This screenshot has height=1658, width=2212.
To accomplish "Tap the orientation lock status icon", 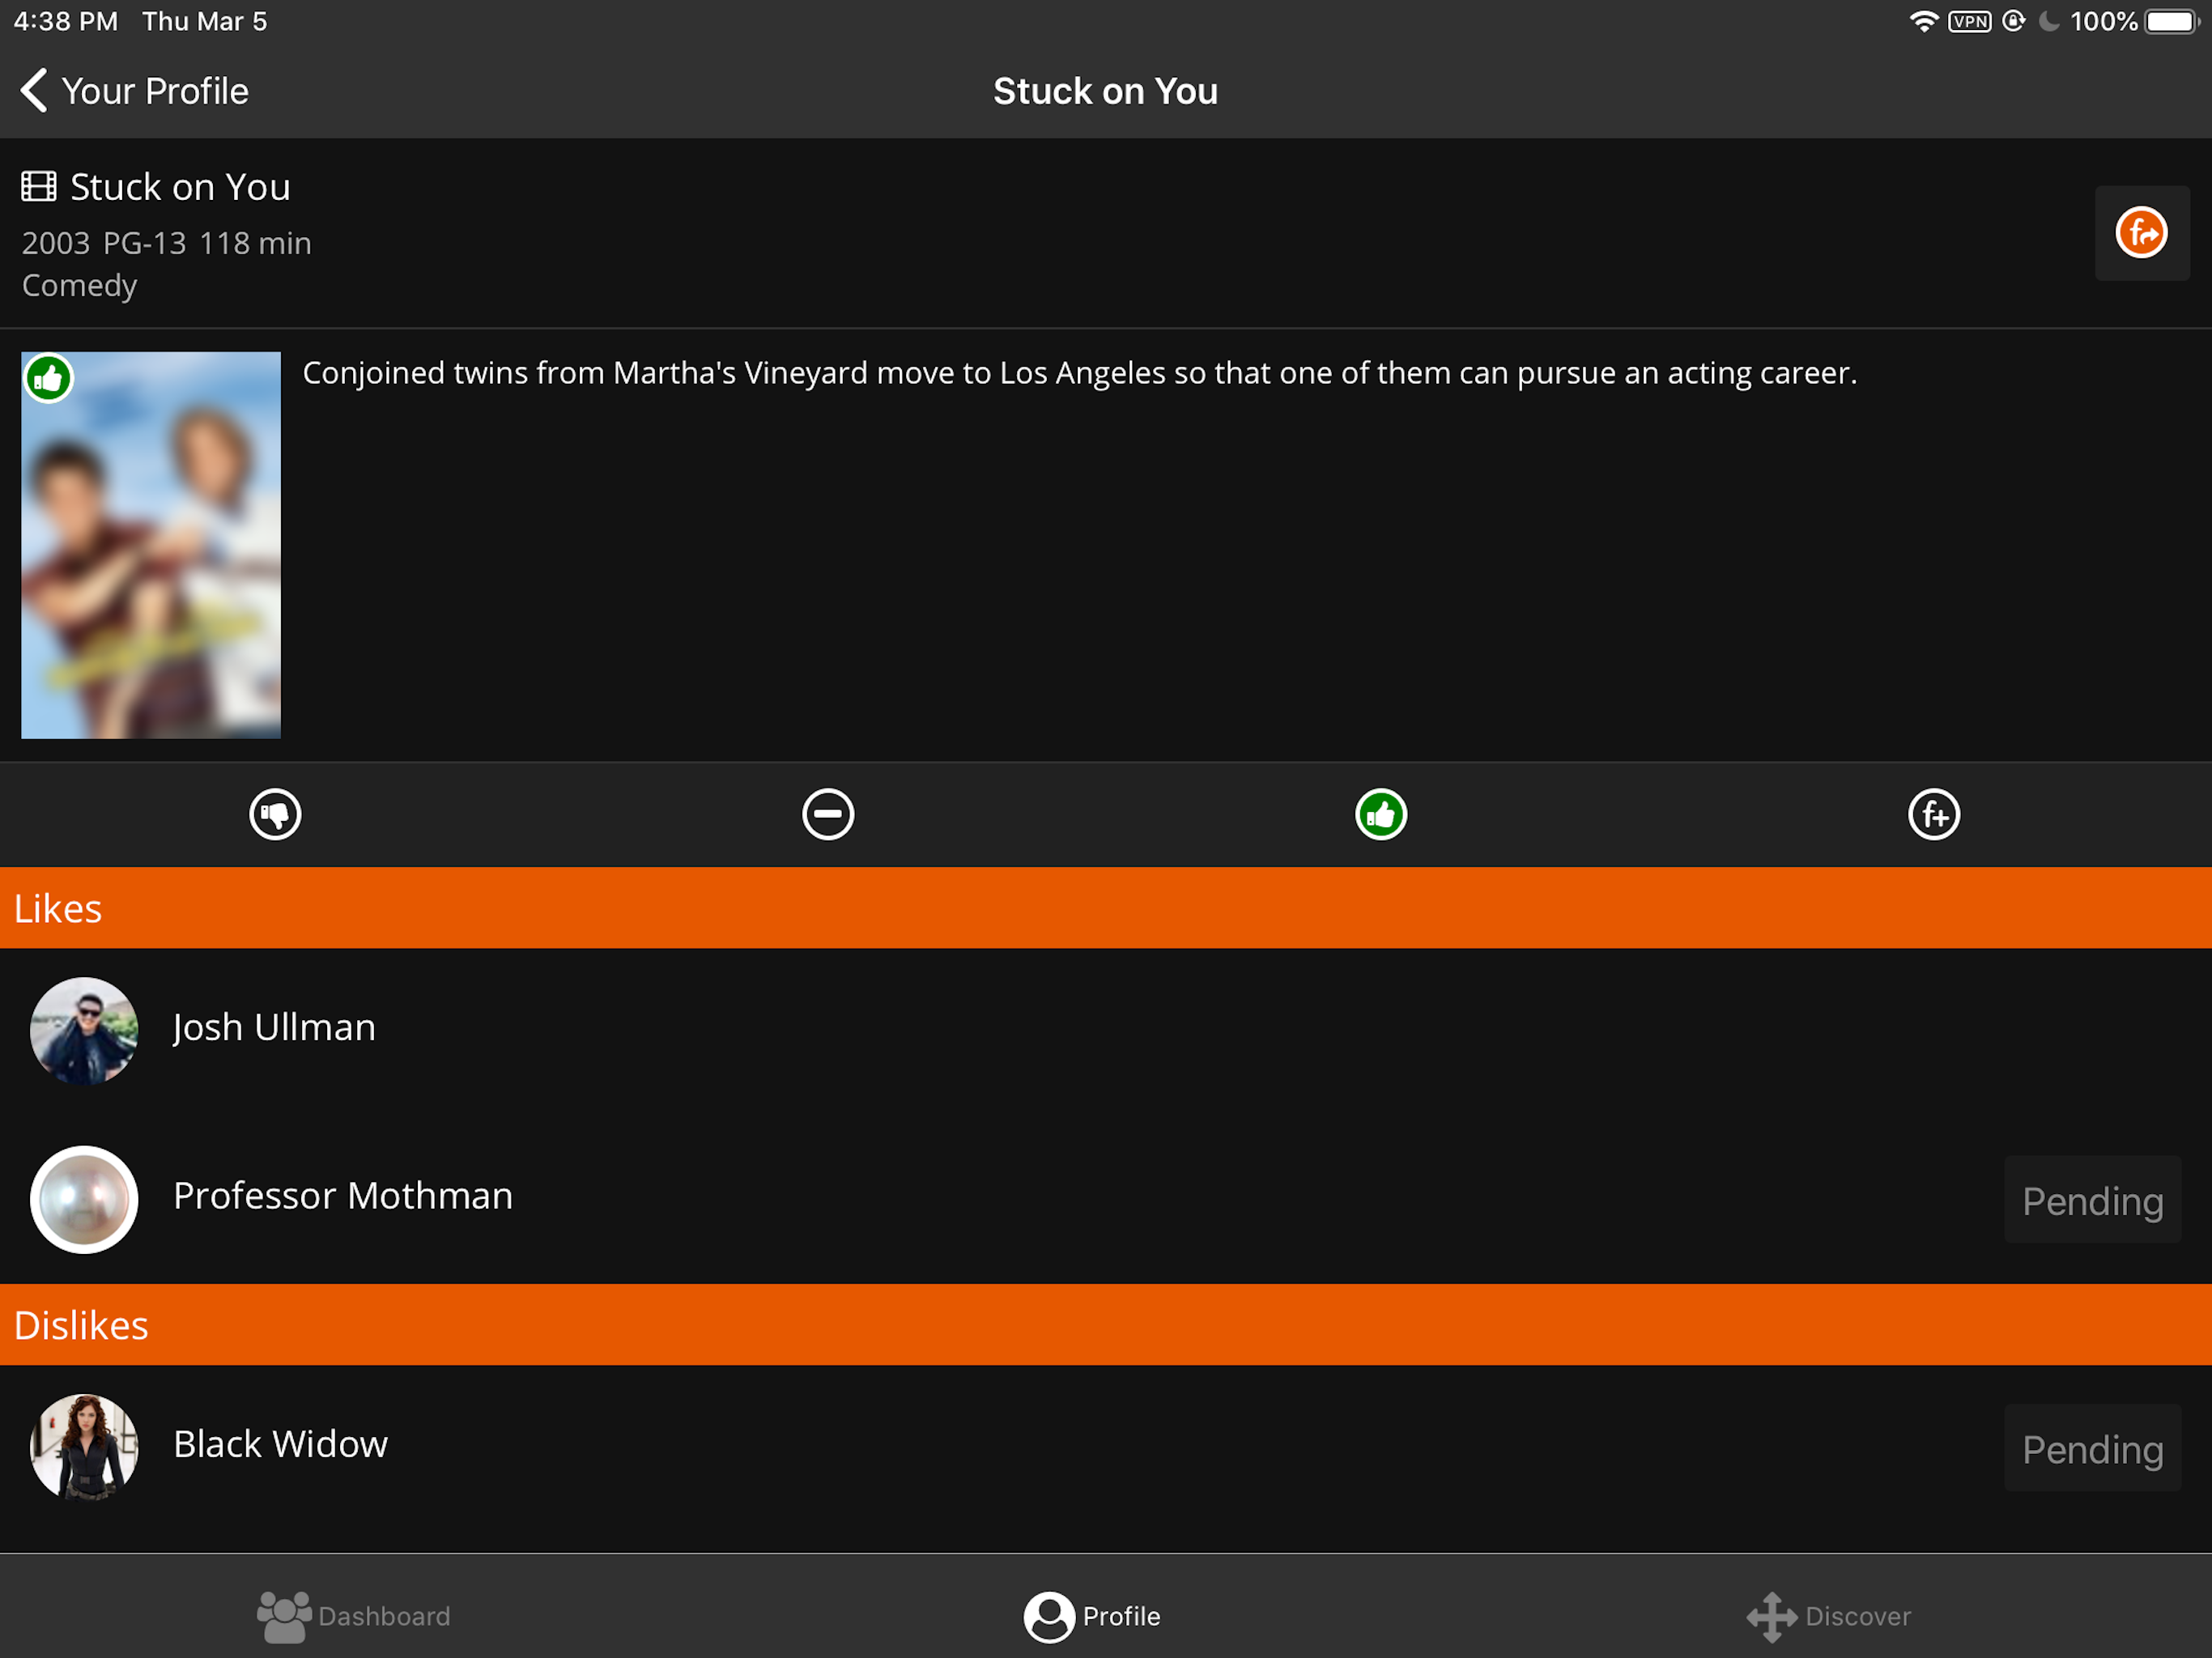I will pos(2014,21).
